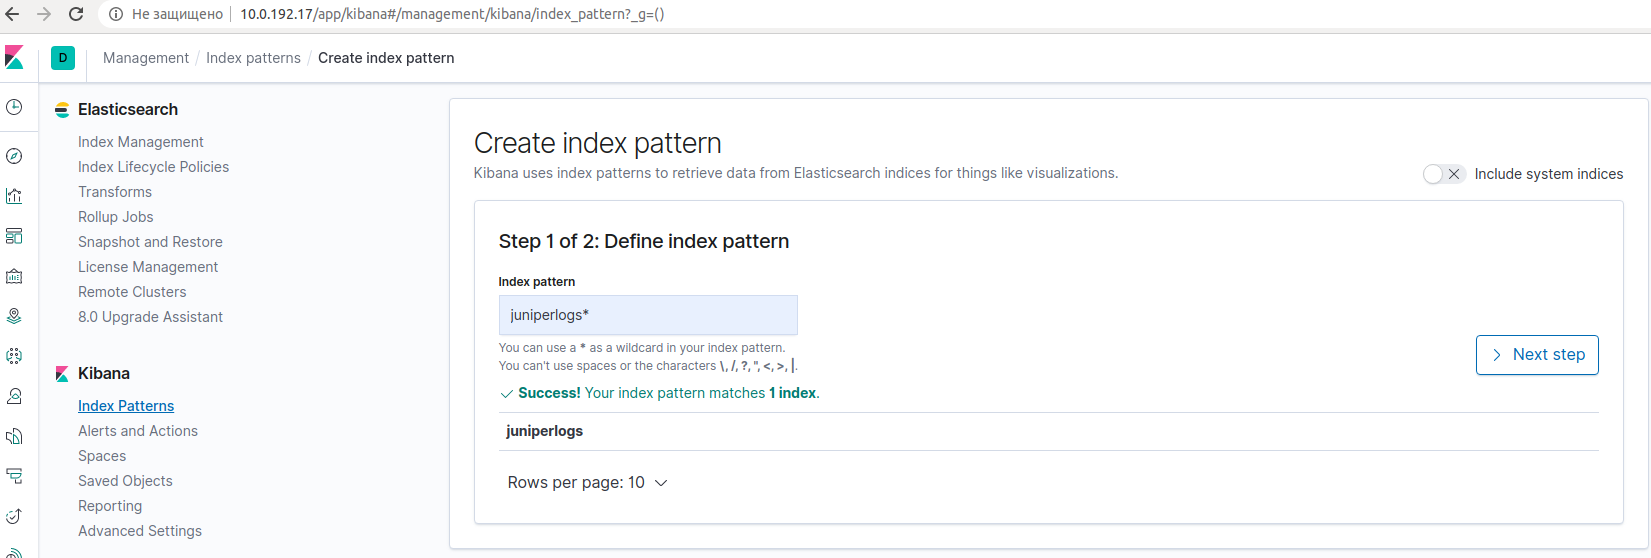Open Rollup Jobs
Viewport: 1651px width, 558px height.
(116, 217)
